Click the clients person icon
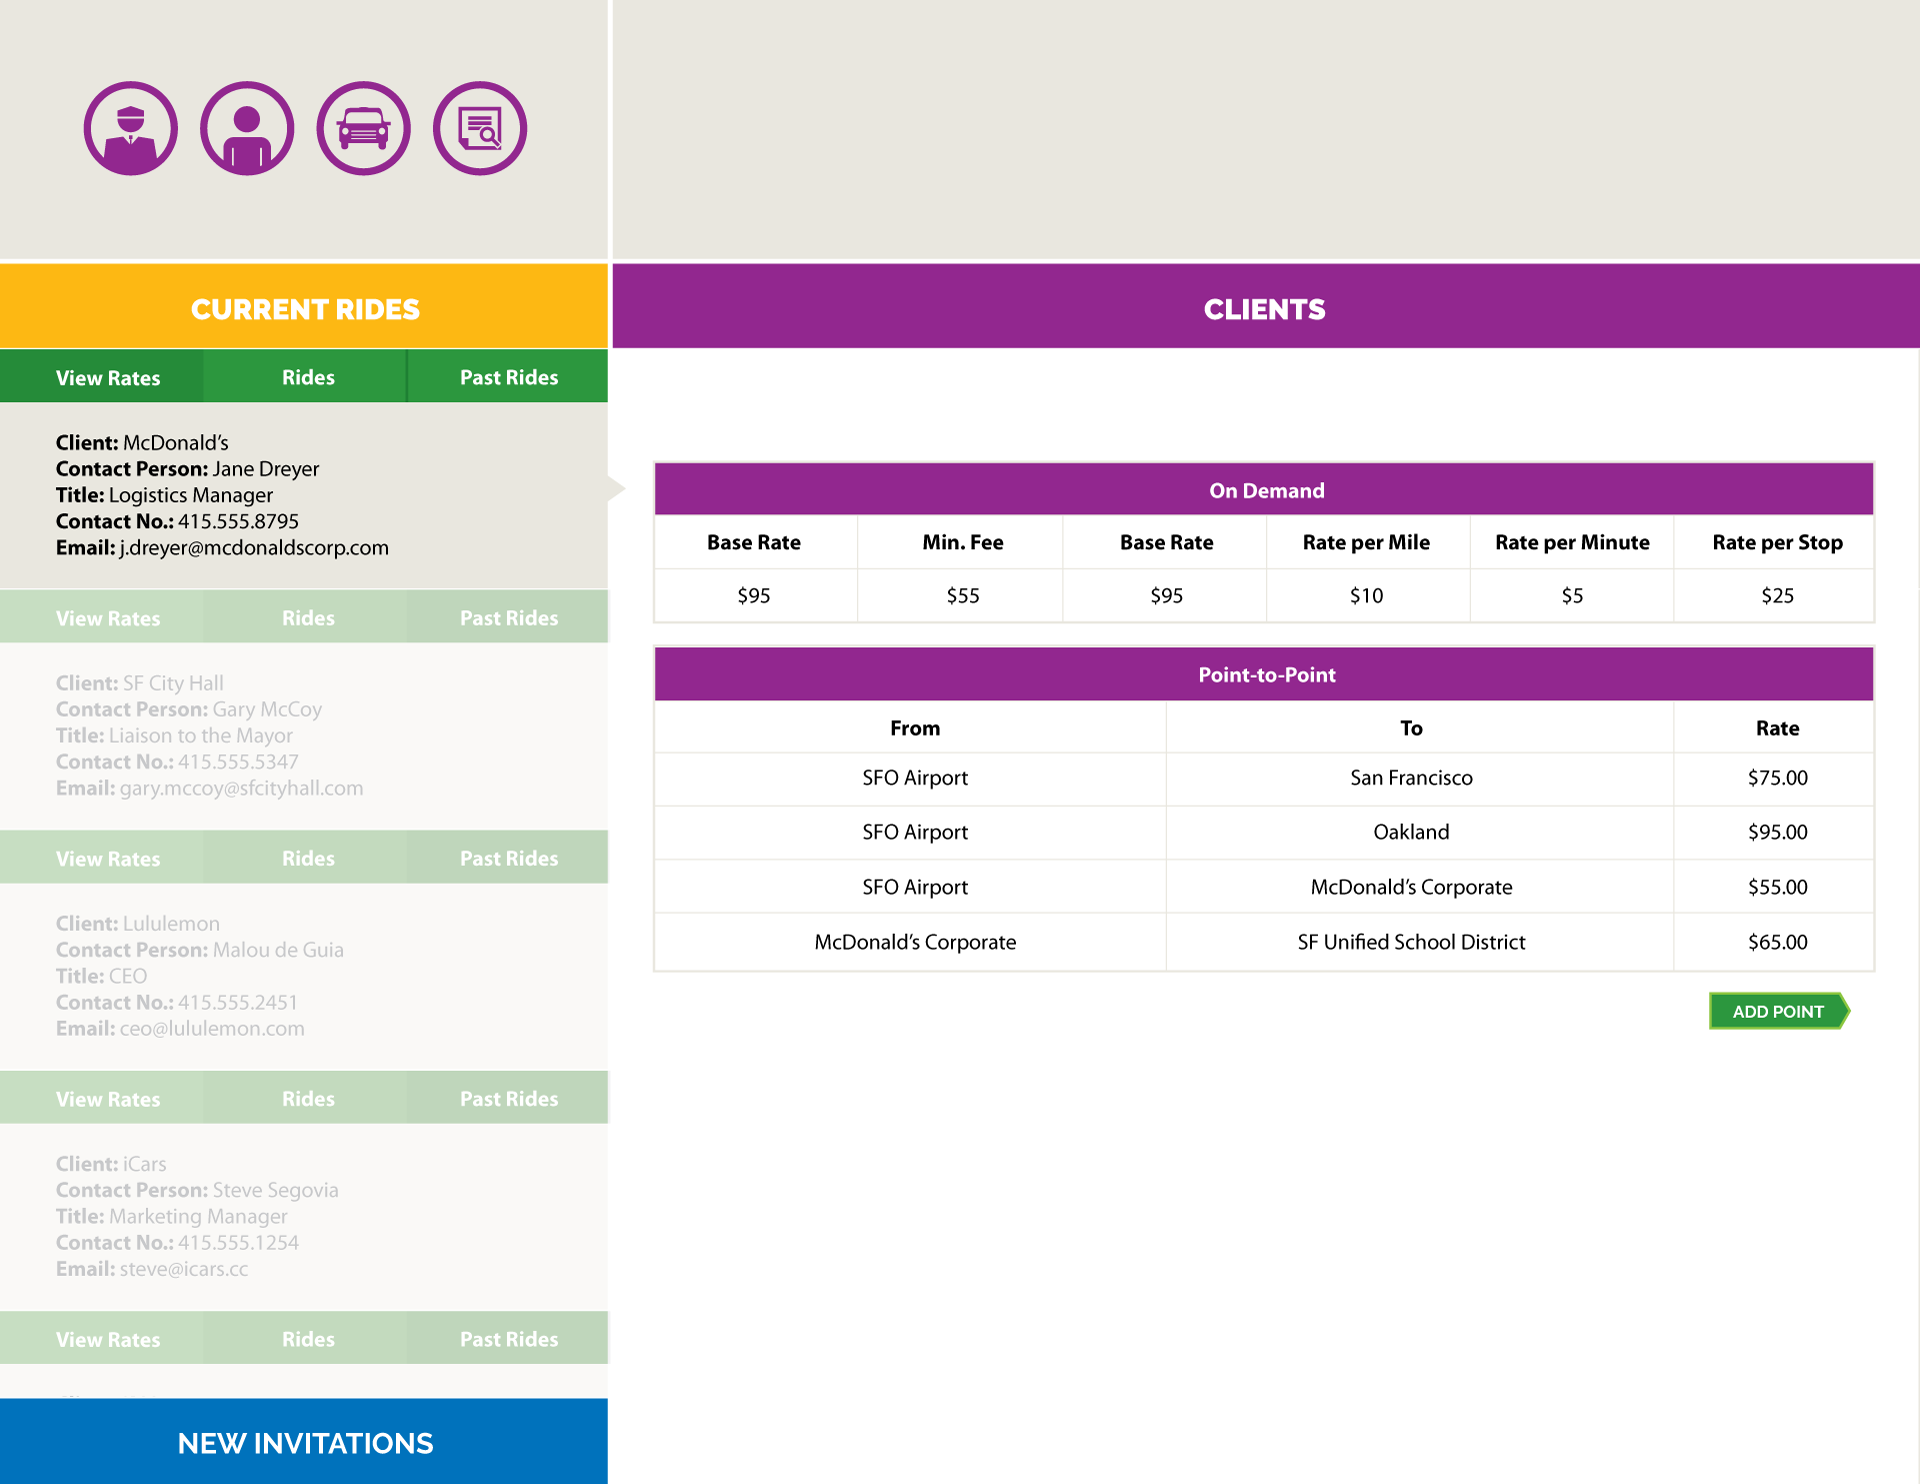This screenshot has width=1920, height=1484. tap(247, 129)
